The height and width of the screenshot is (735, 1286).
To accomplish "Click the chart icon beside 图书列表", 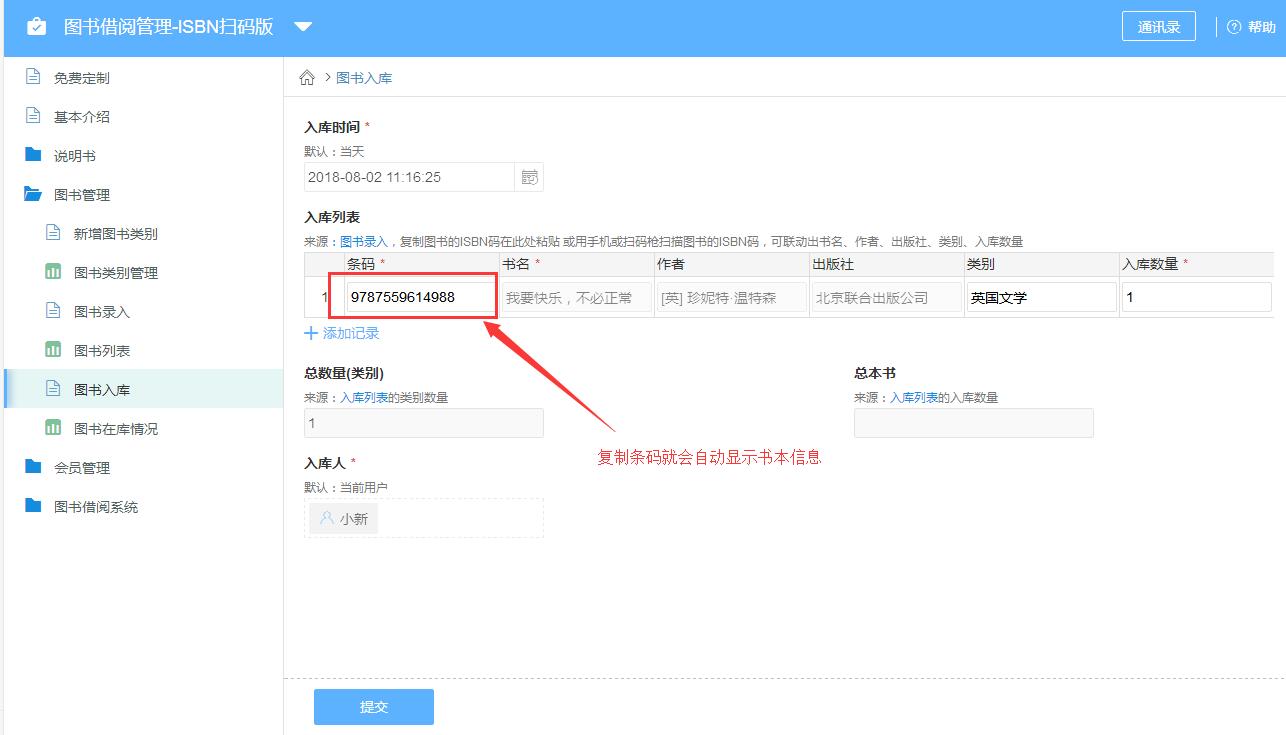I will [x=53, y=350].
